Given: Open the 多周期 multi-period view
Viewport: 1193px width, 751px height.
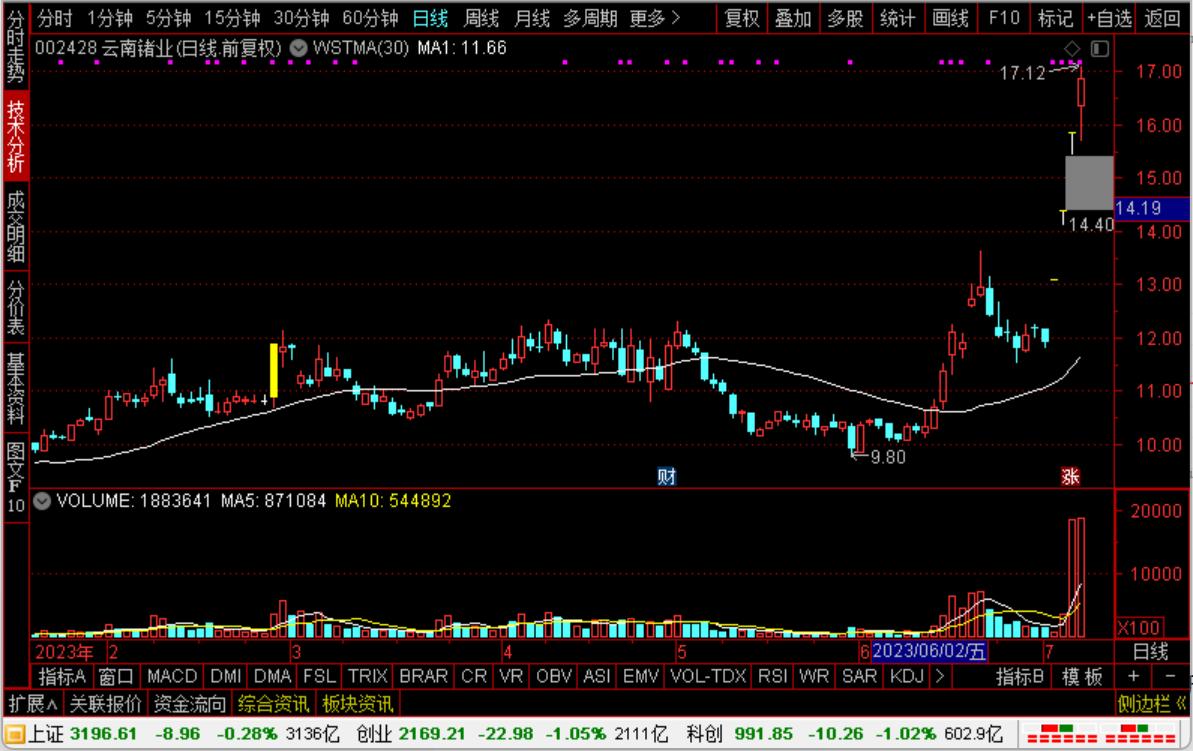Looking at the screenshot, I should pyautogui.click(x=590, y=18).
